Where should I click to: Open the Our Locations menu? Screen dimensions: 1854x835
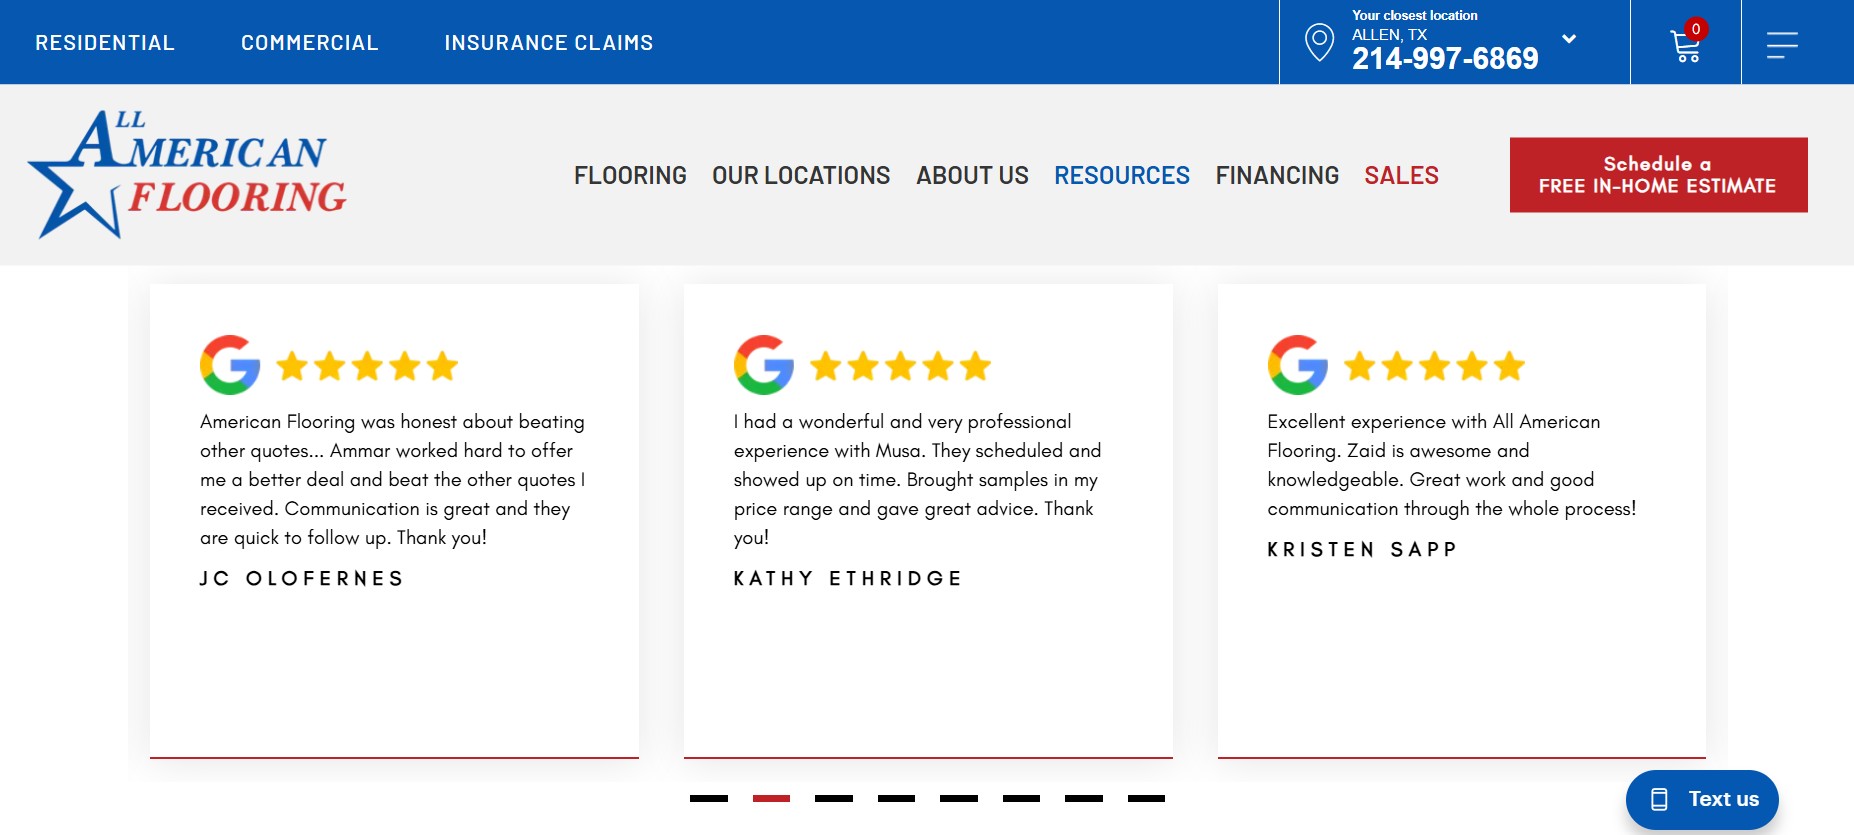pyautogui.click(x=801, y=176)
